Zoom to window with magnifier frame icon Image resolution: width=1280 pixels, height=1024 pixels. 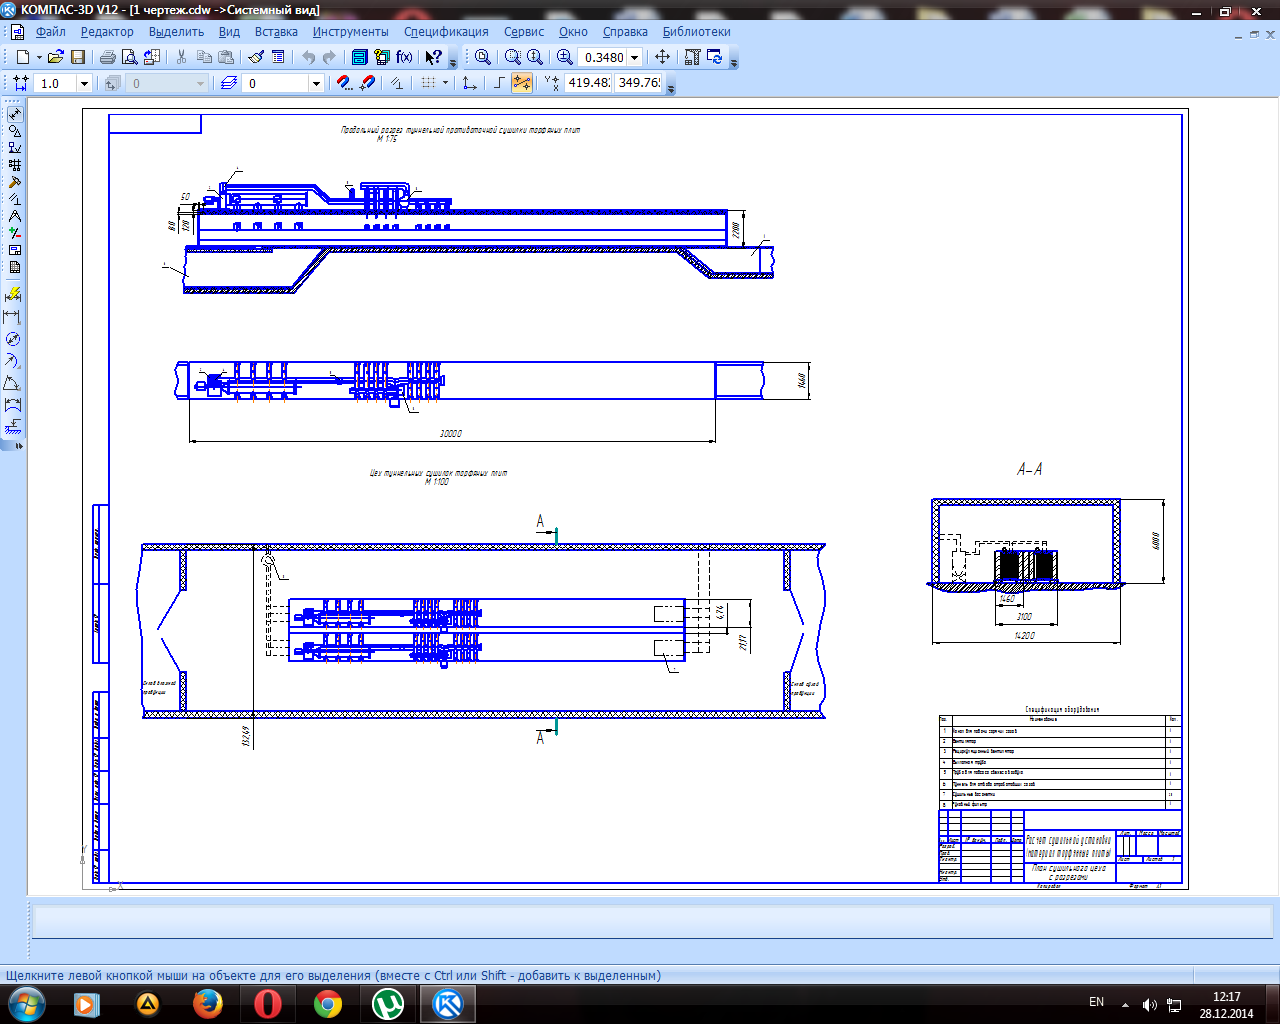pyautogui.click(x=513, y=57)
